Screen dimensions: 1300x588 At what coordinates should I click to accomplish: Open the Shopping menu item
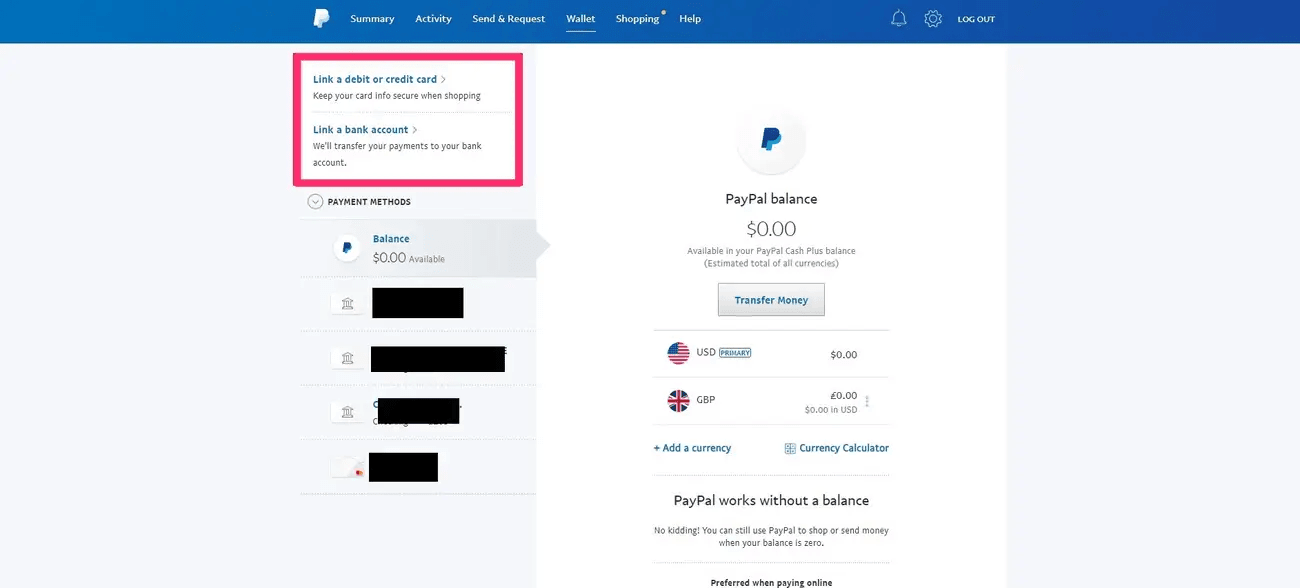point(637,18)
